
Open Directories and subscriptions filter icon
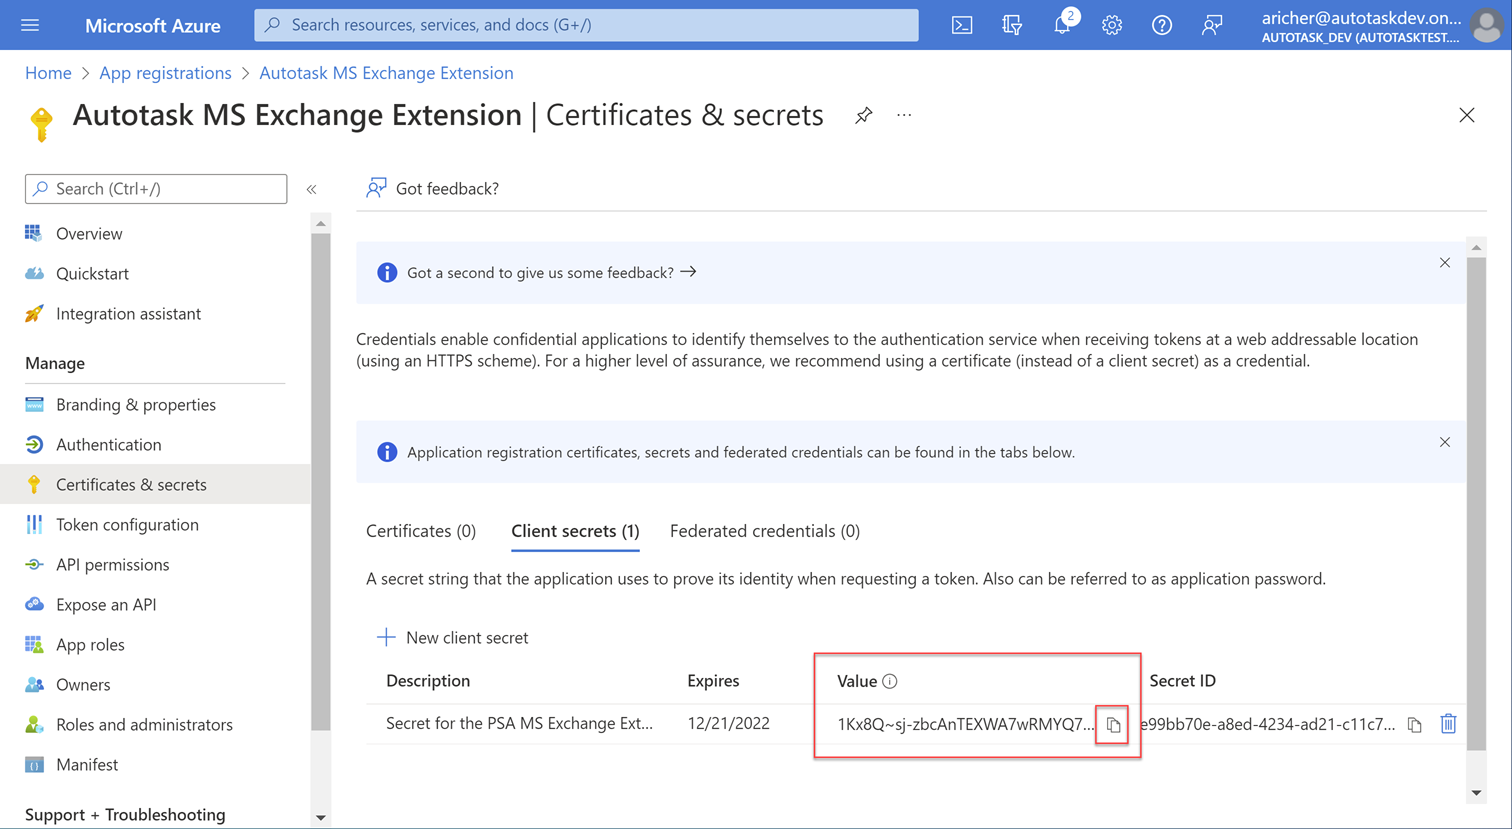point(1012,25)
